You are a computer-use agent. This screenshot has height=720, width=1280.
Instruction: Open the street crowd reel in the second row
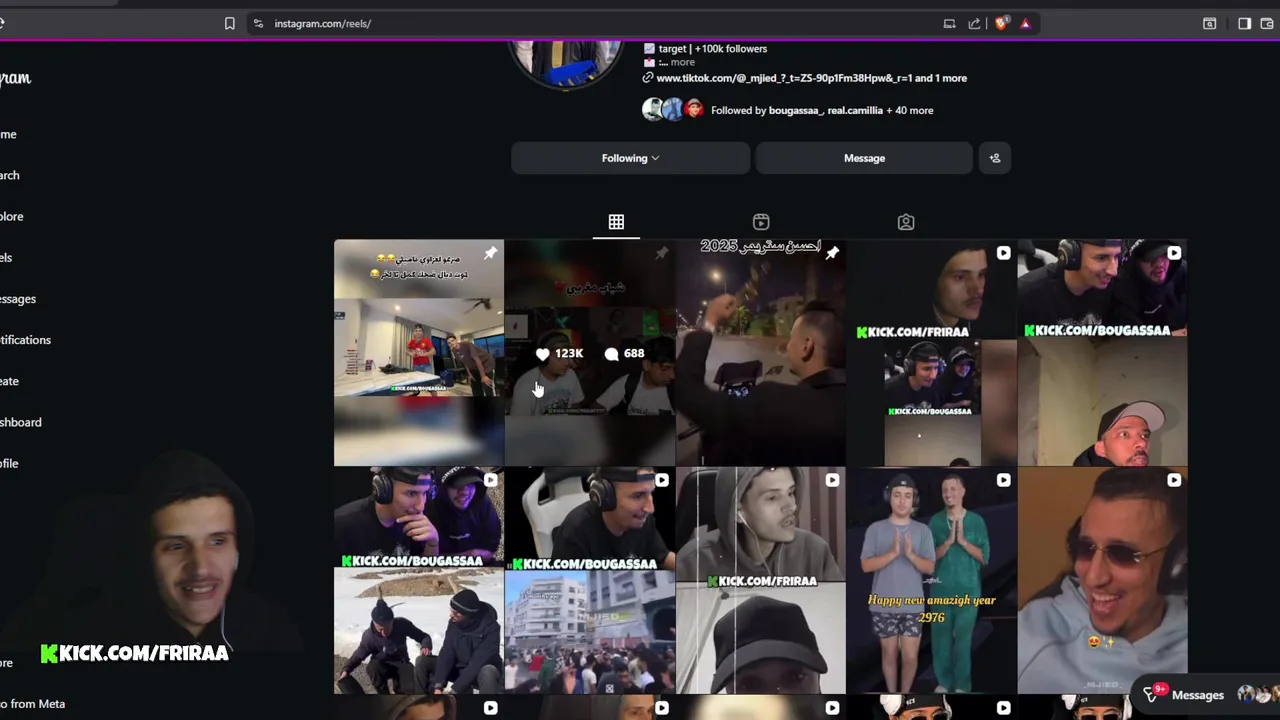click(x=590, y=581)
